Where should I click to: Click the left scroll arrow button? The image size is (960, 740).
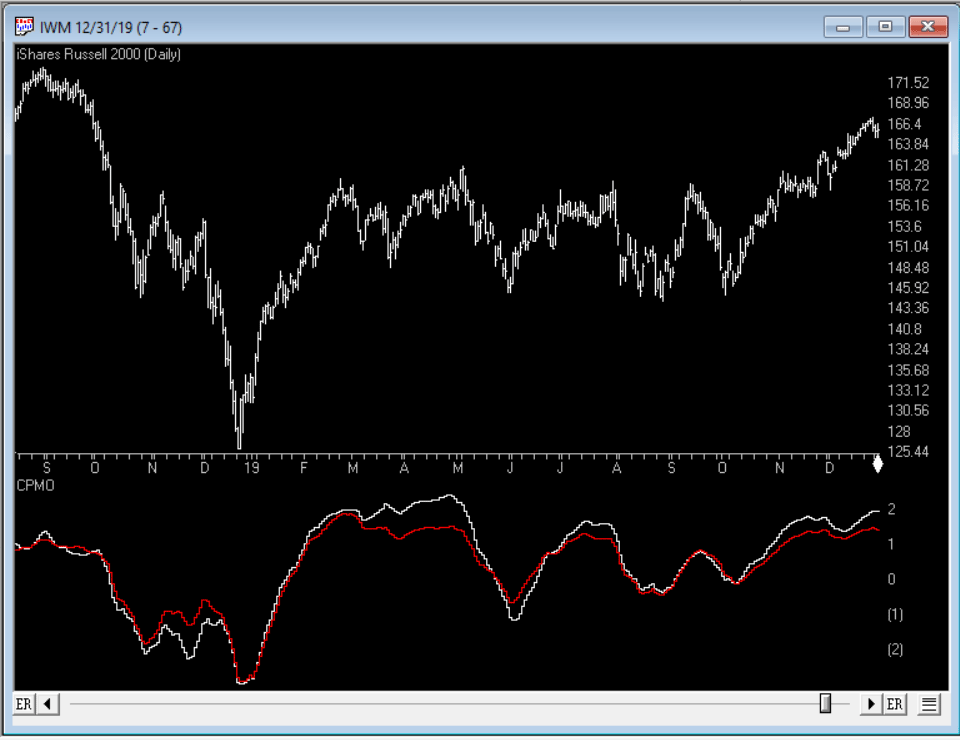[x=48, y=704]
